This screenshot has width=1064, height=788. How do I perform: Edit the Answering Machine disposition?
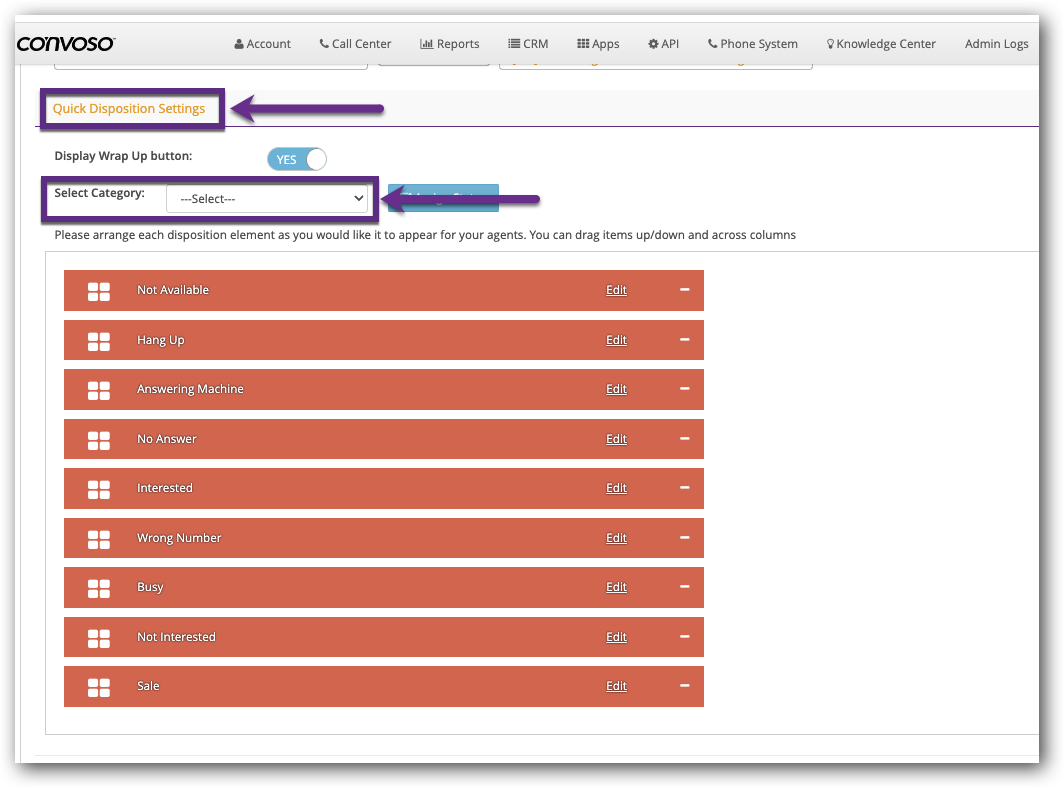[x=616, y=389]
